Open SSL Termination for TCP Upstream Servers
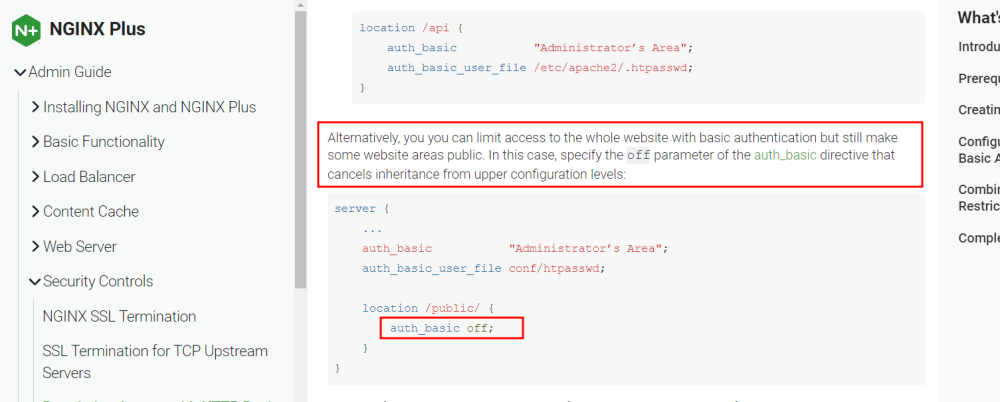 point(155,362)
